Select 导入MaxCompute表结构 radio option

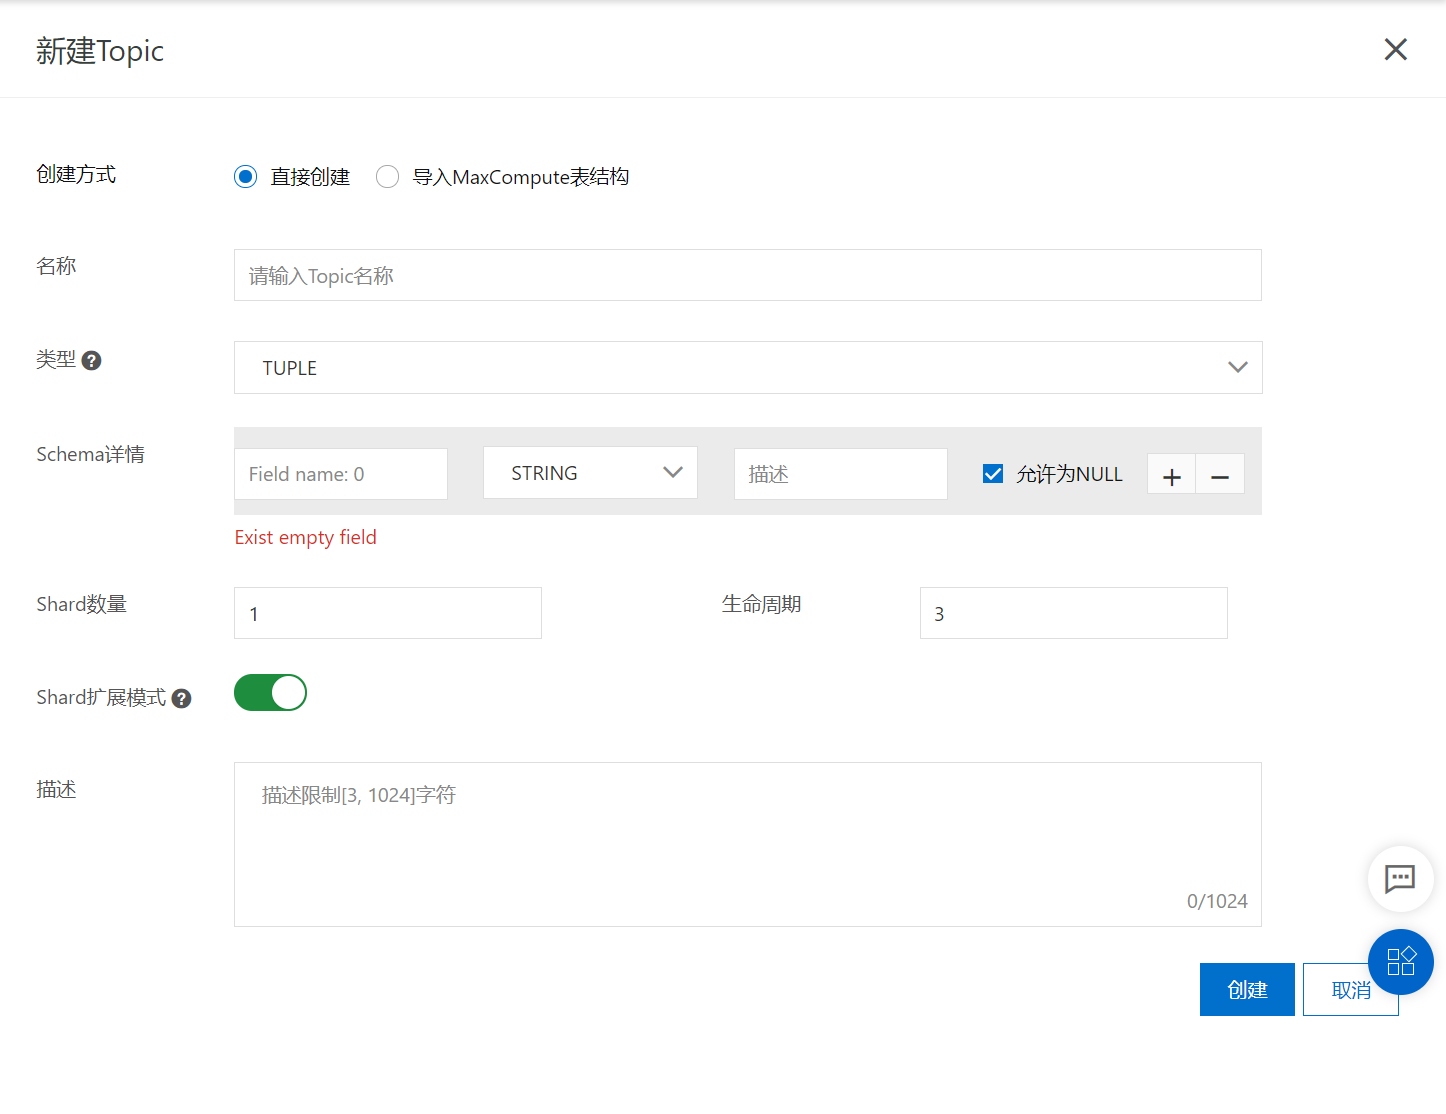point(388,177)
